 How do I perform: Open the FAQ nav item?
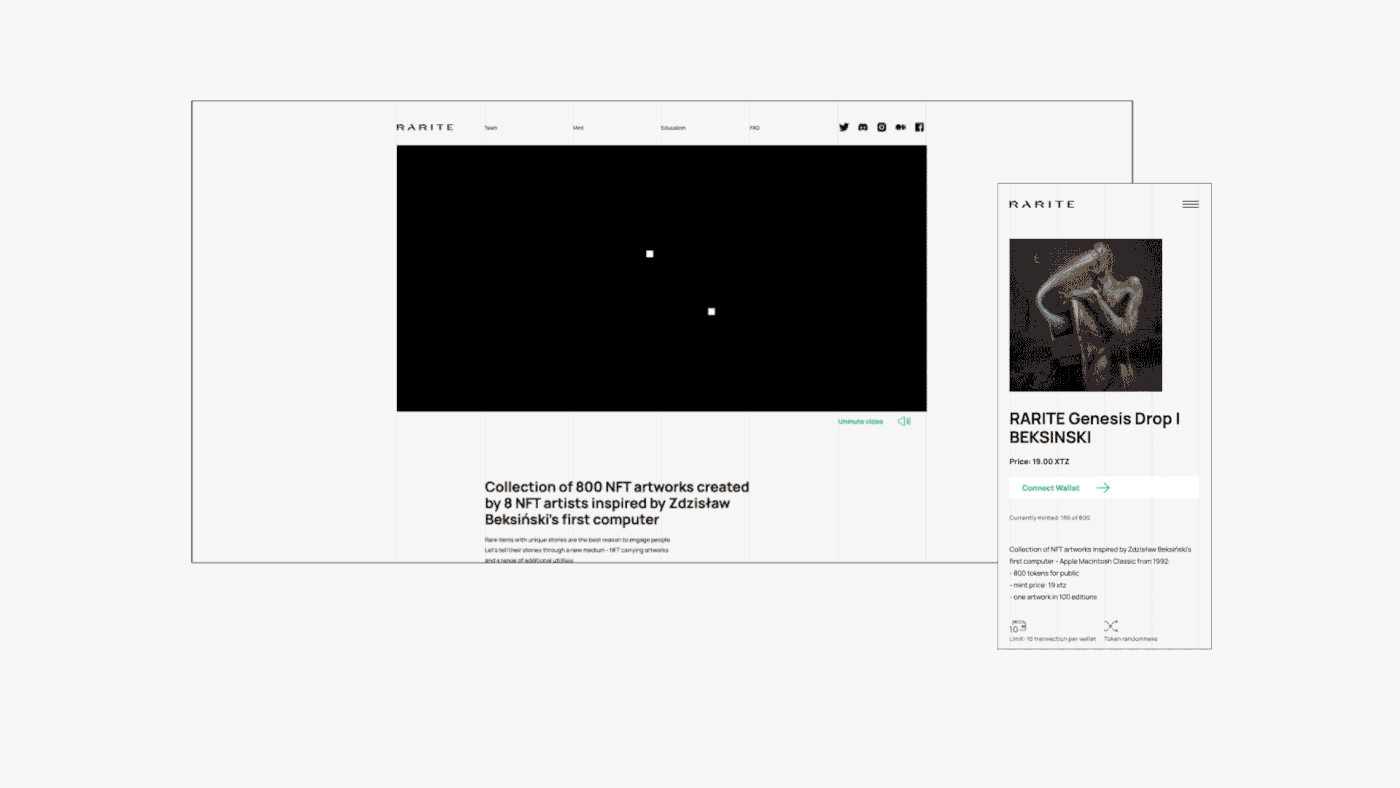(755, 128)
